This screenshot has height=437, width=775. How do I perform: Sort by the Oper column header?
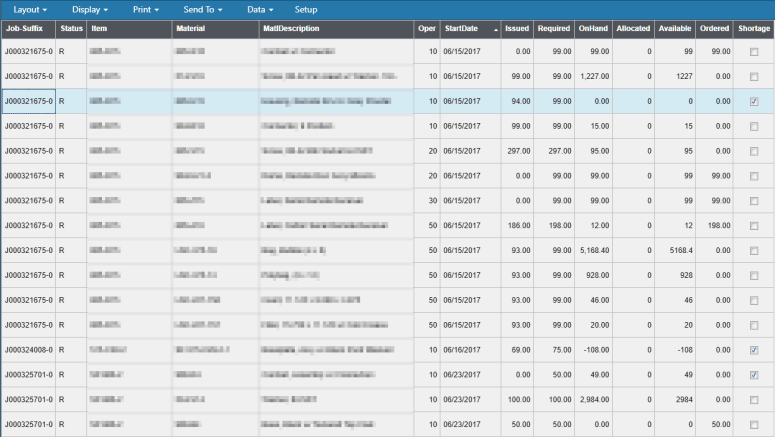pyautogui.click(x=427, y=29)
